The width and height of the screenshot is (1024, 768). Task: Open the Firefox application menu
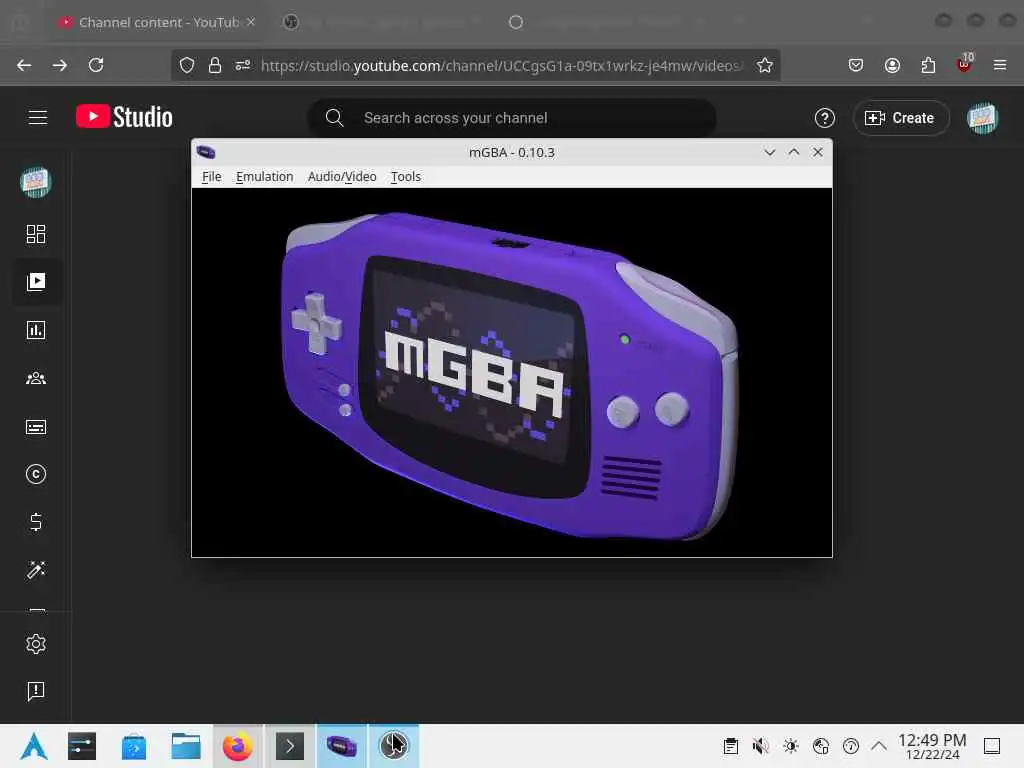coord(1000,65)
